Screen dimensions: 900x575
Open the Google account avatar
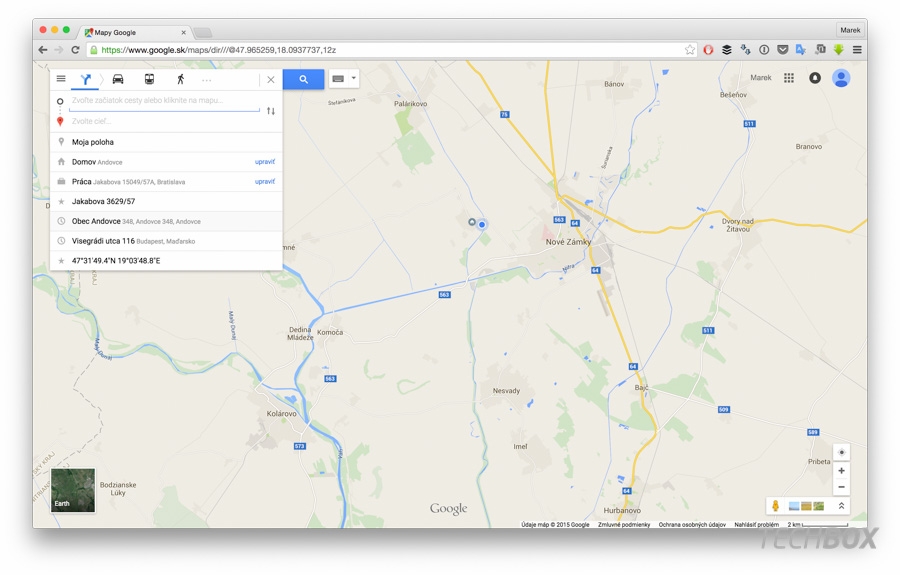point(841,78)
